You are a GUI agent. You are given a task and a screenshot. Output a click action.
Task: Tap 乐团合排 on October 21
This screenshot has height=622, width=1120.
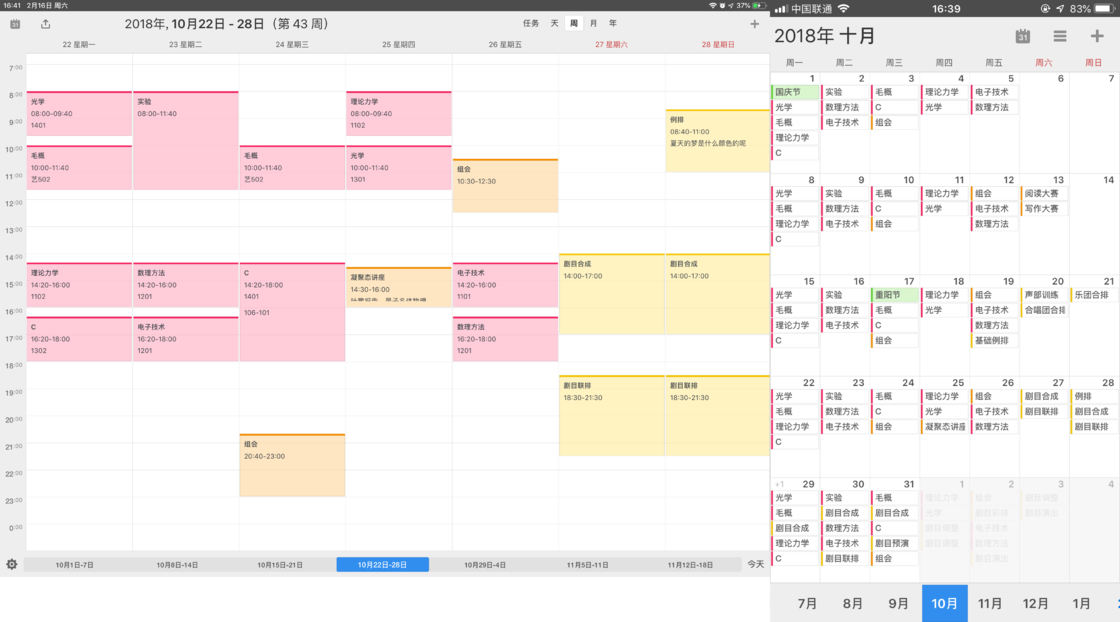coord(1093,295)
